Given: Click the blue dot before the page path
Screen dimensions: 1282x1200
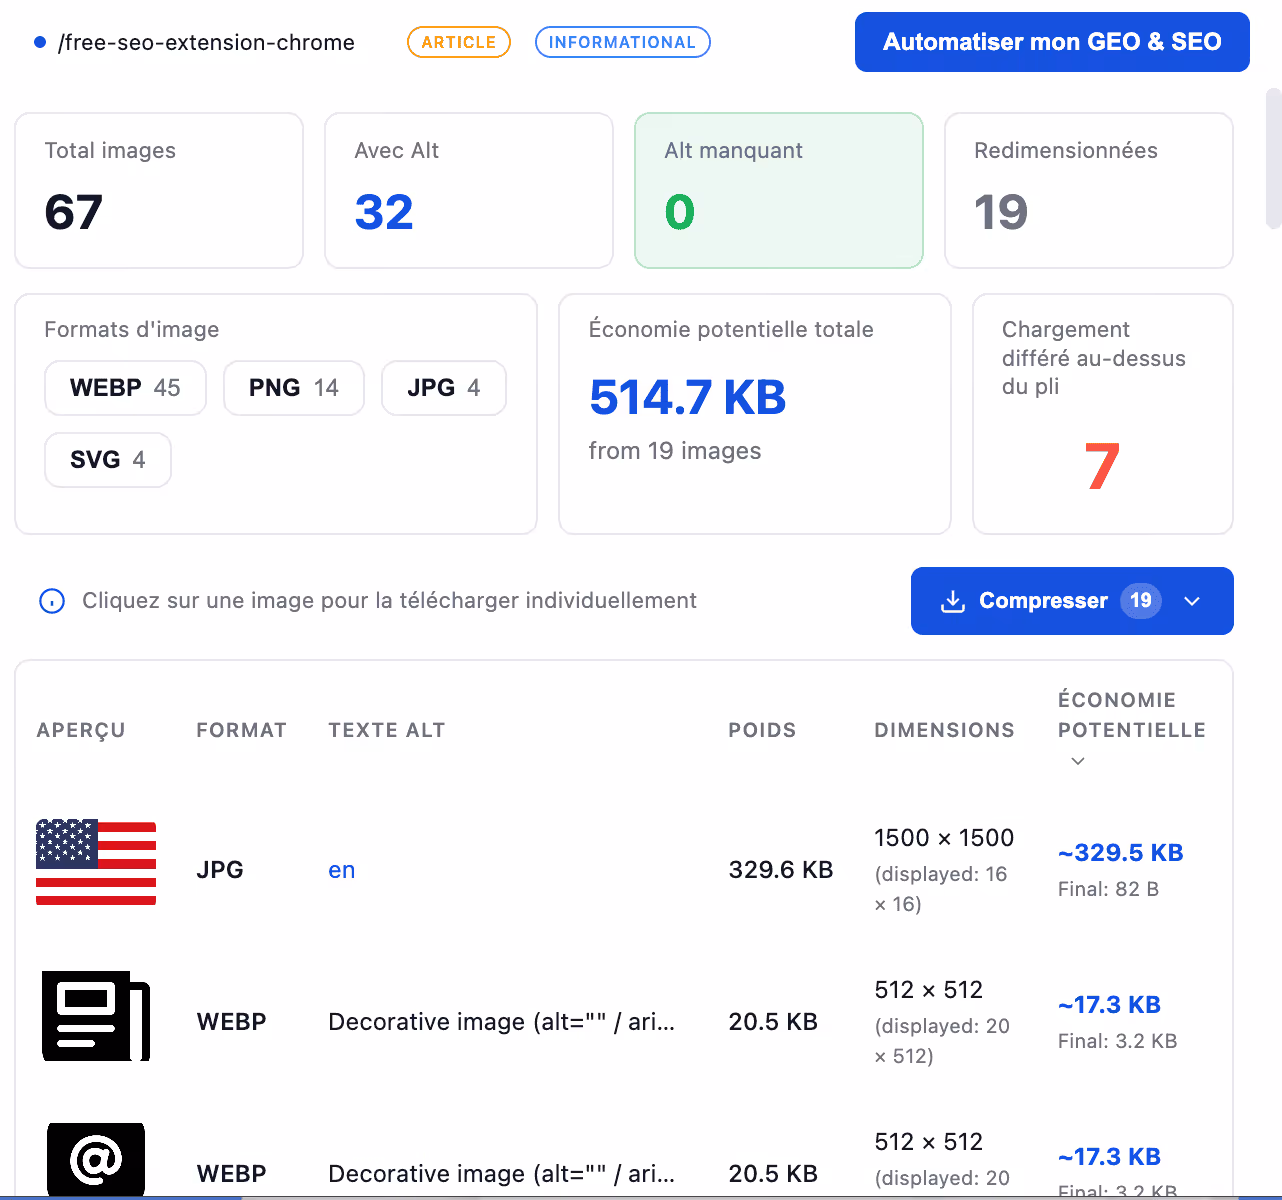Looking at the screenshot, I should point(40,42).
